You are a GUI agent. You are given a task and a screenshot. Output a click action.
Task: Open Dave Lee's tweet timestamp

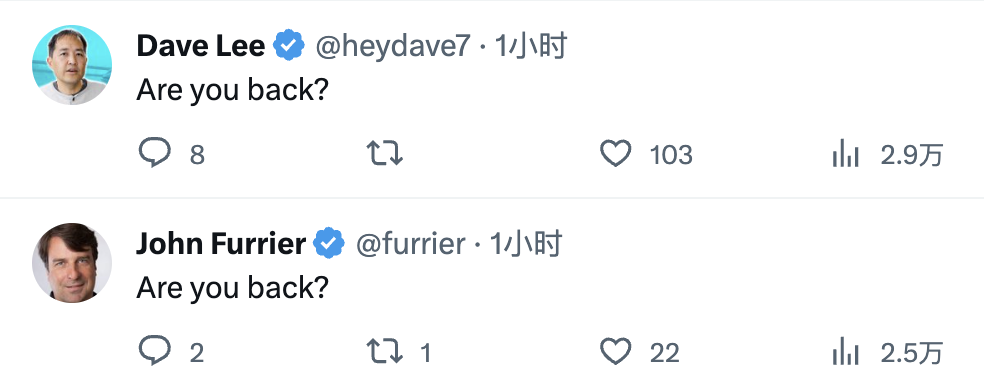[x=530, y=46]
